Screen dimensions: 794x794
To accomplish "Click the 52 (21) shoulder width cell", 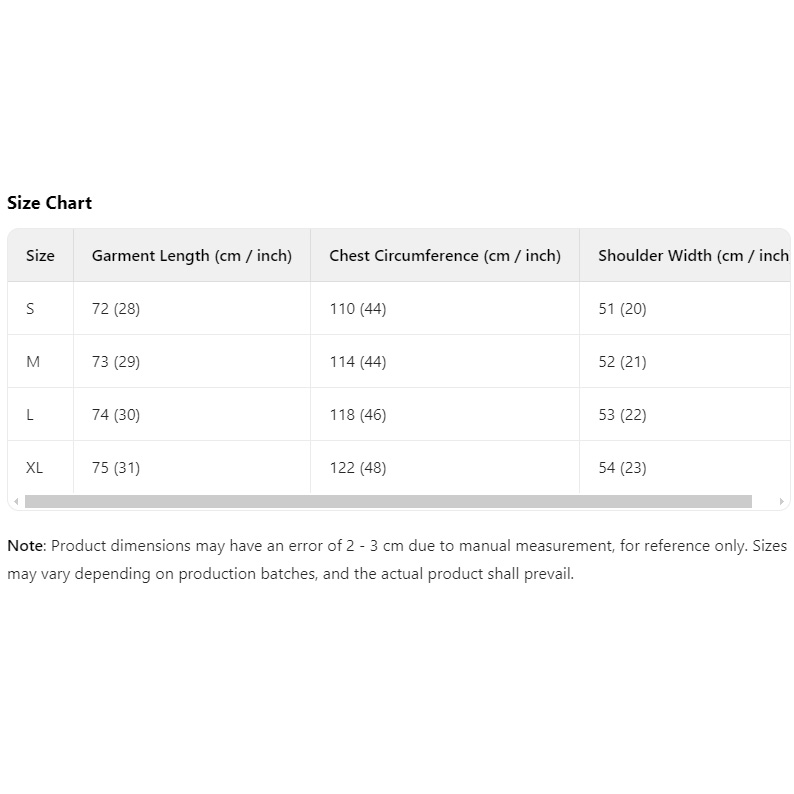I will coord(622,362).
